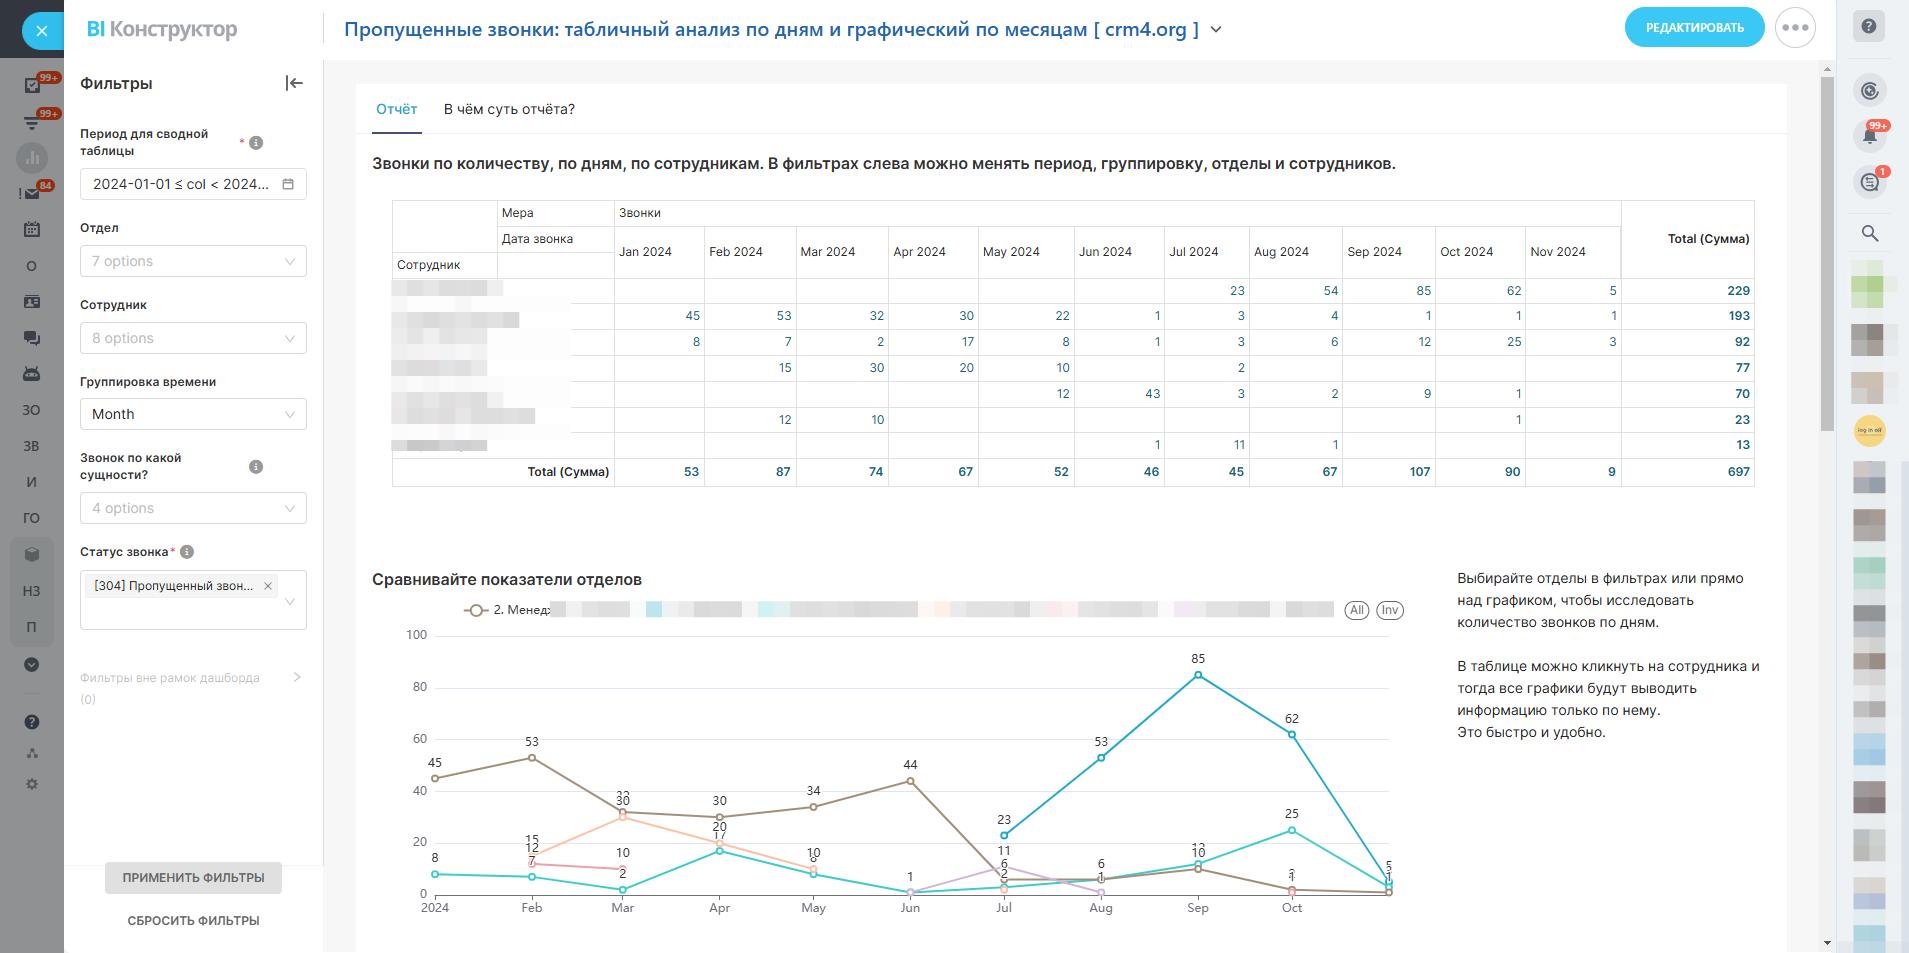The image size is (1909, 953).
Task: Open the three-dots more actions menu
Action: point(1795,28)
